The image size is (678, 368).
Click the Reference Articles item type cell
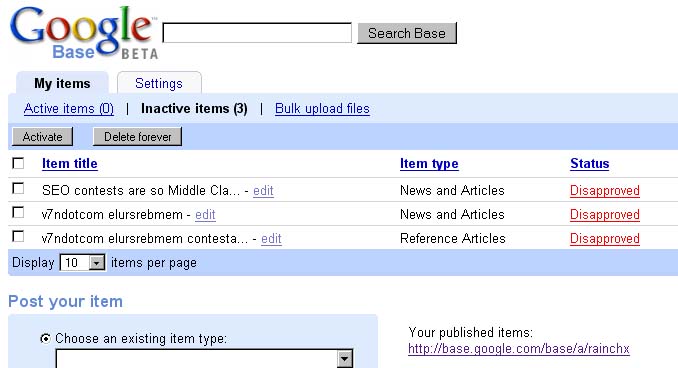pos(453,239)
